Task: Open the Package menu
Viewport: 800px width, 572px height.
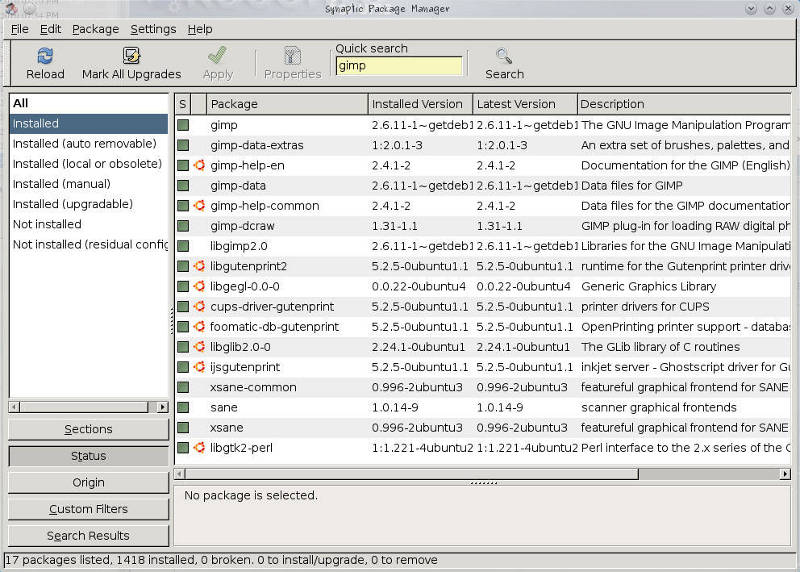Action: pos(95,29)
